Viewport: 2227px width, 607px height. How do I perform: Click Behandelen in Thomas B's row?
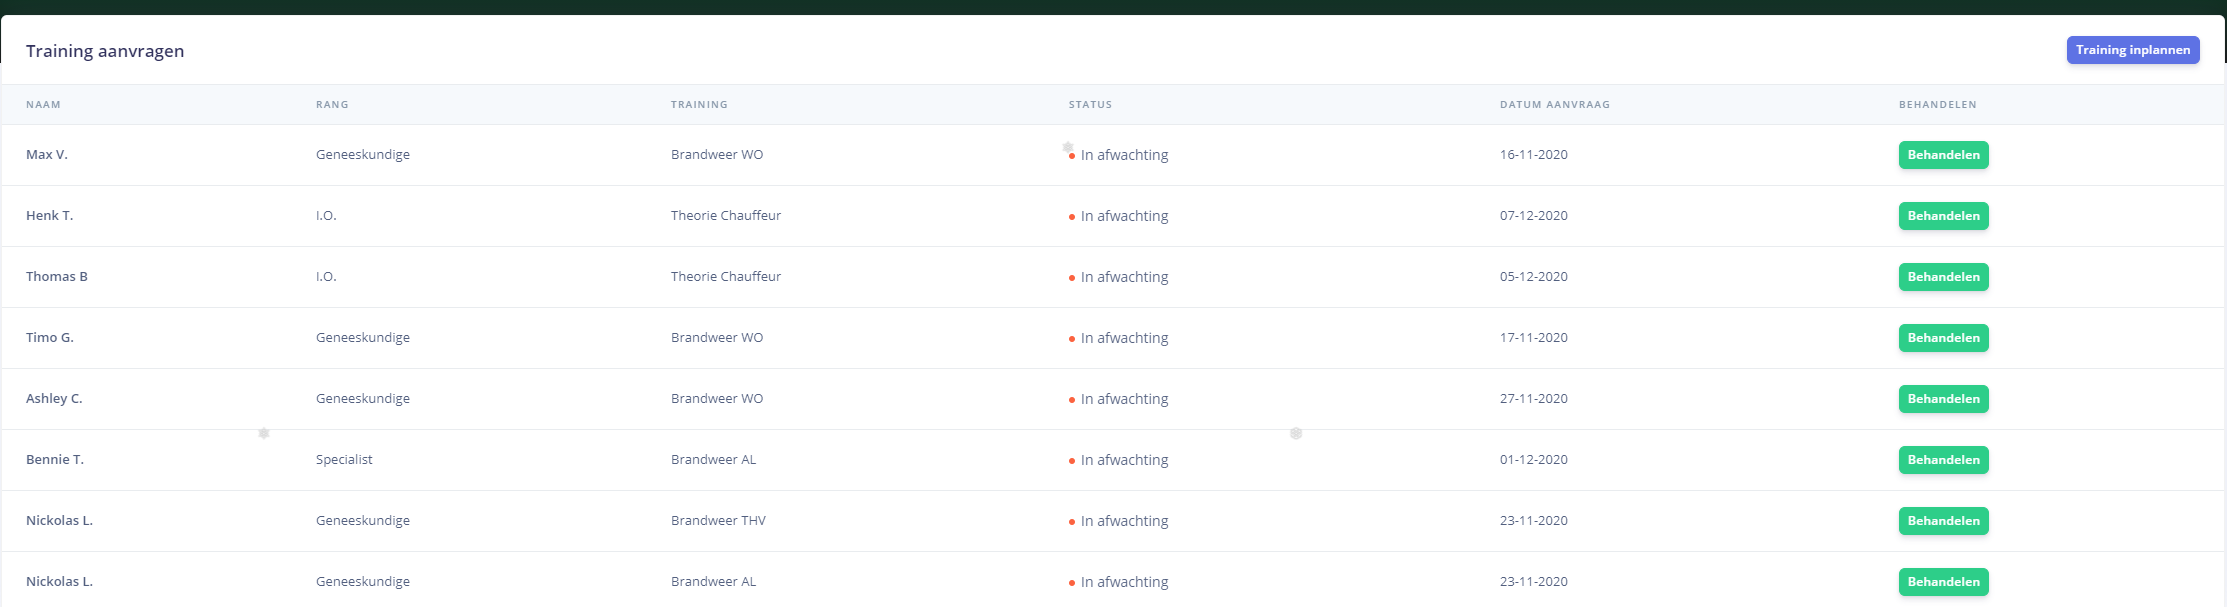[1943, 277]
